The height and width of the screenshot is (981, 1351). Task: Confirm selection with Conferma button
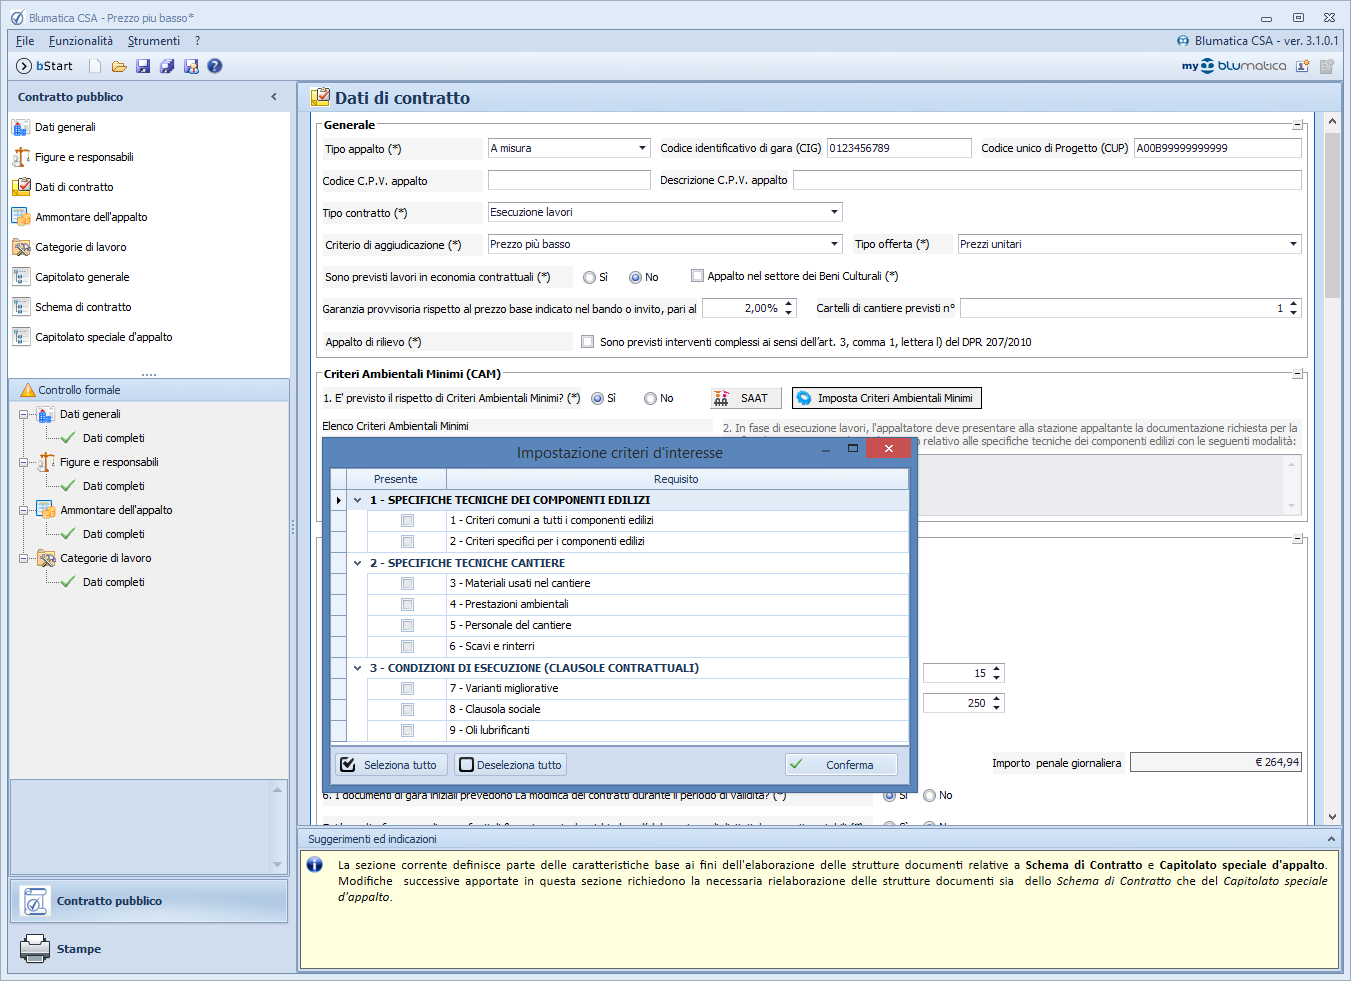(841, 765)
